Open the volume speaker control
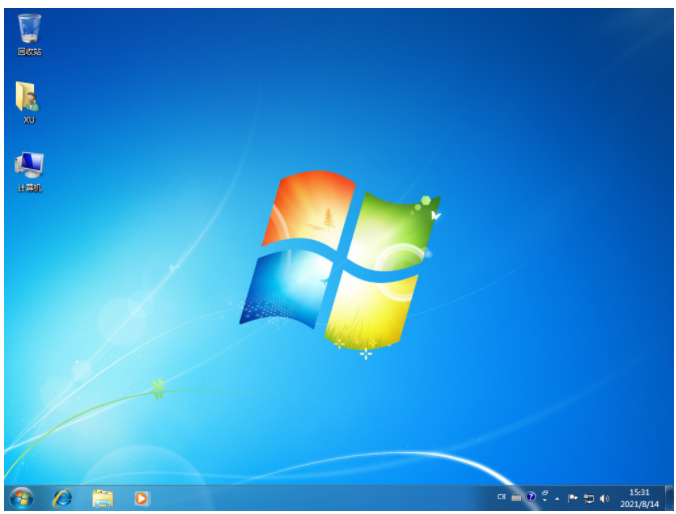Viewport: 676px width, 514px height. click(604, 497)
